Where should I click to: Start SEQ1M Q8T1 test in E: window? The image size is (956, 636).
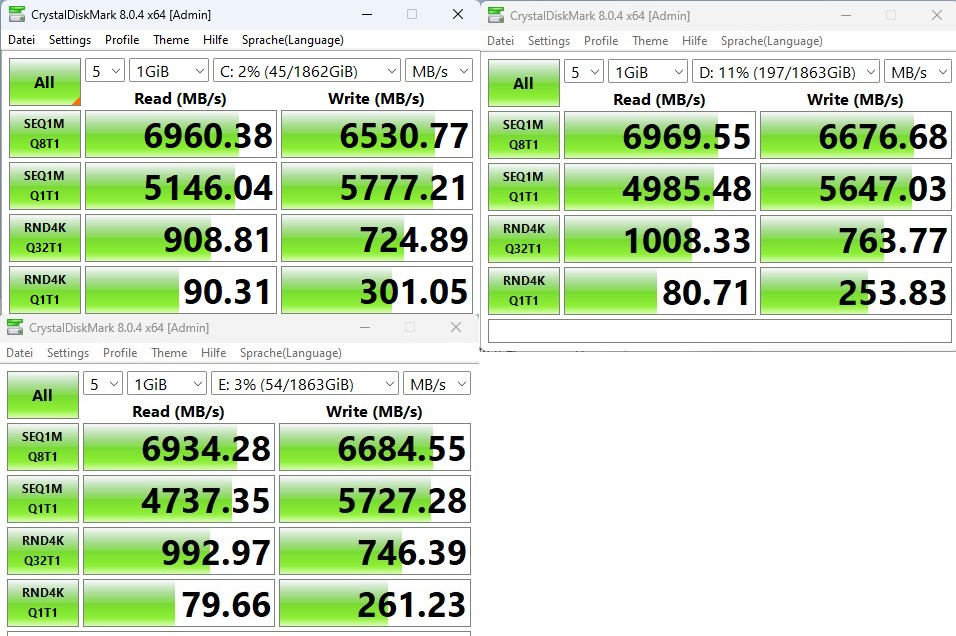[43, 447]
